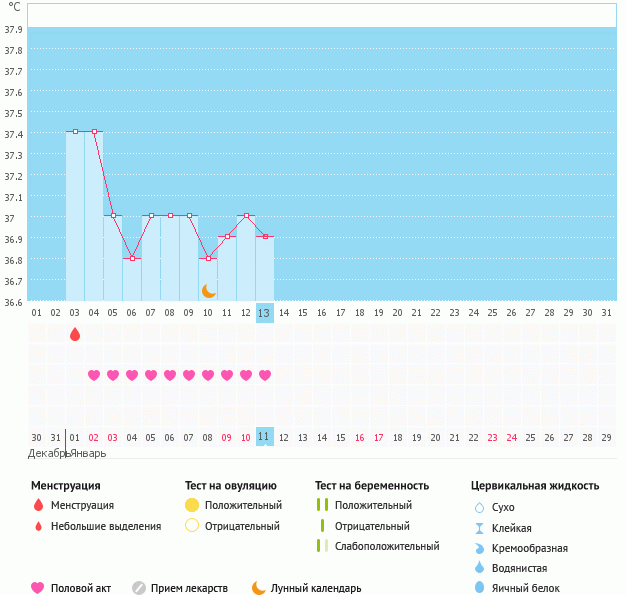The height and width of the screenshot is (595, 626).
Task: Click the temperature point at 36.8 on day 06
Action: pos(132,258)
